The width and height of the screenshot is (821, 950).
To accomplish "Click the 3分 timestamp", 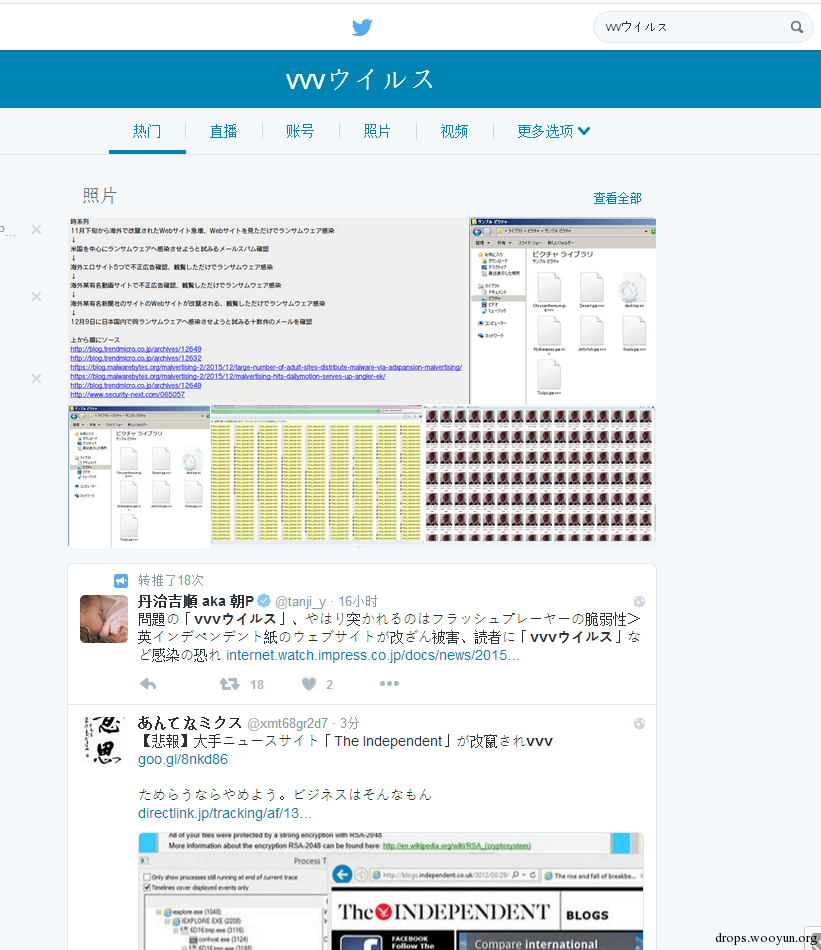I will coord(350,723).
